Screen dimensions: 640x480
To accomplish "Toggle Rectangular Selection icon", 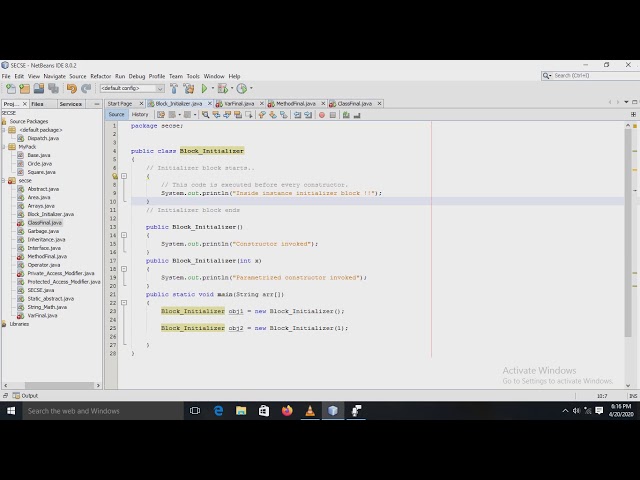I will (248, 115).
